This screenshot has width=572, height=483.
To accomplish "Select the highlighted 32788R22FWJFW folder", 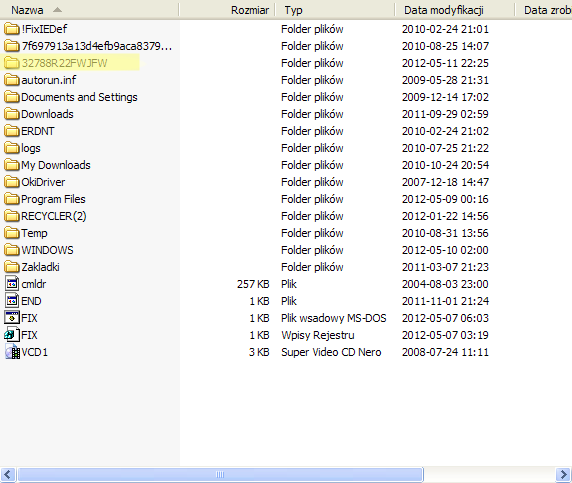I will click(x=70, y=63).
